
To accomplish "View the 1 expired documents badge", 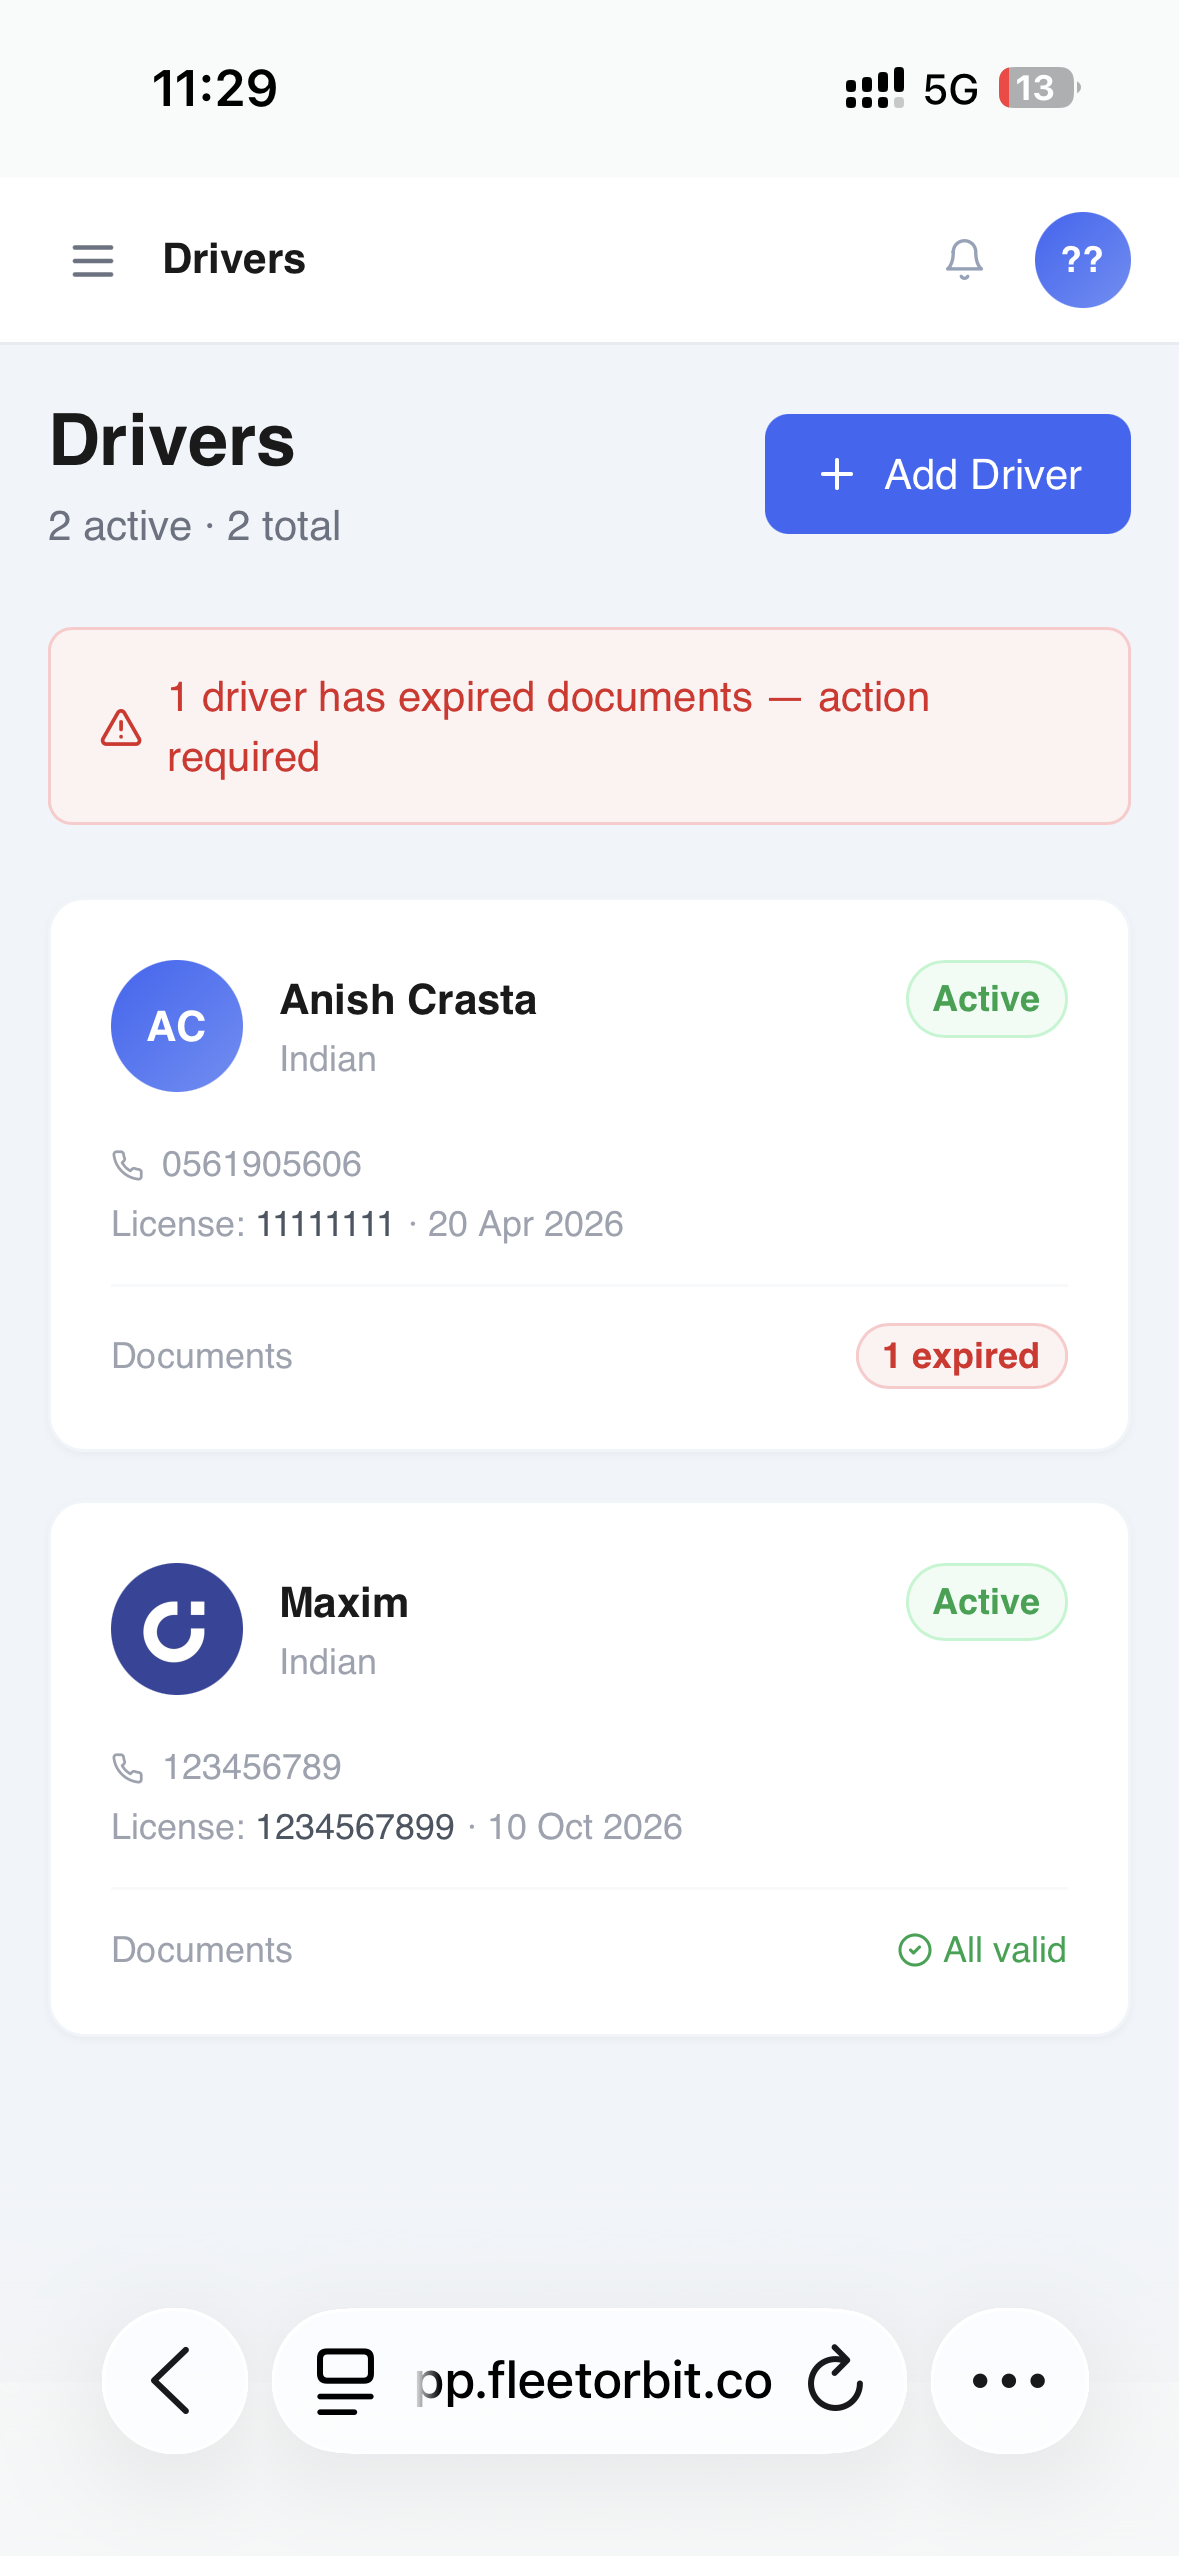I will [961, 1356].
